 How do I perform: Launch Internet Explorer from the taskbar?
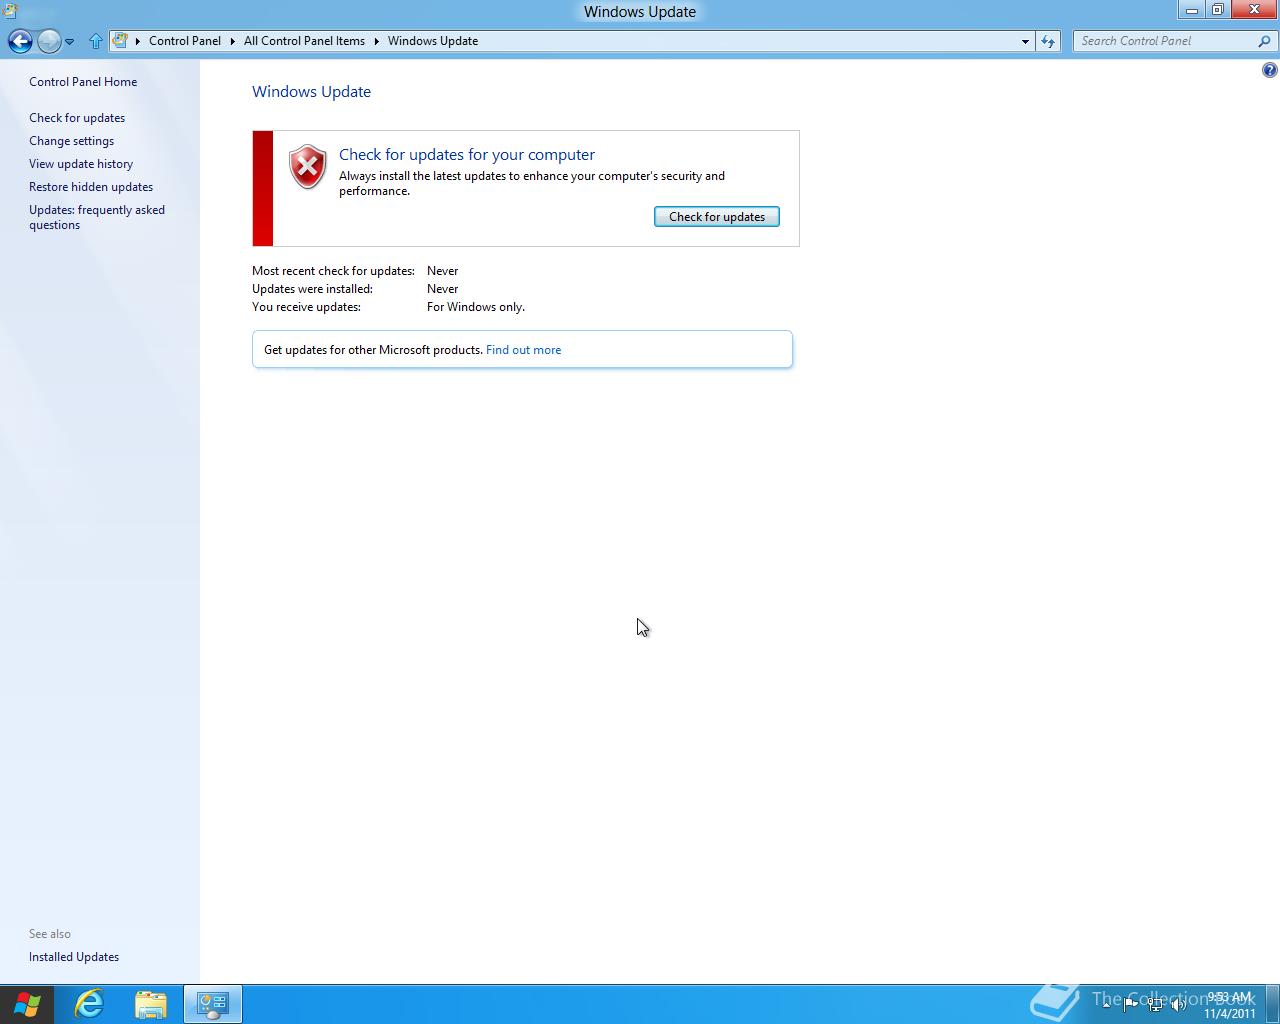coord(88,1003)
